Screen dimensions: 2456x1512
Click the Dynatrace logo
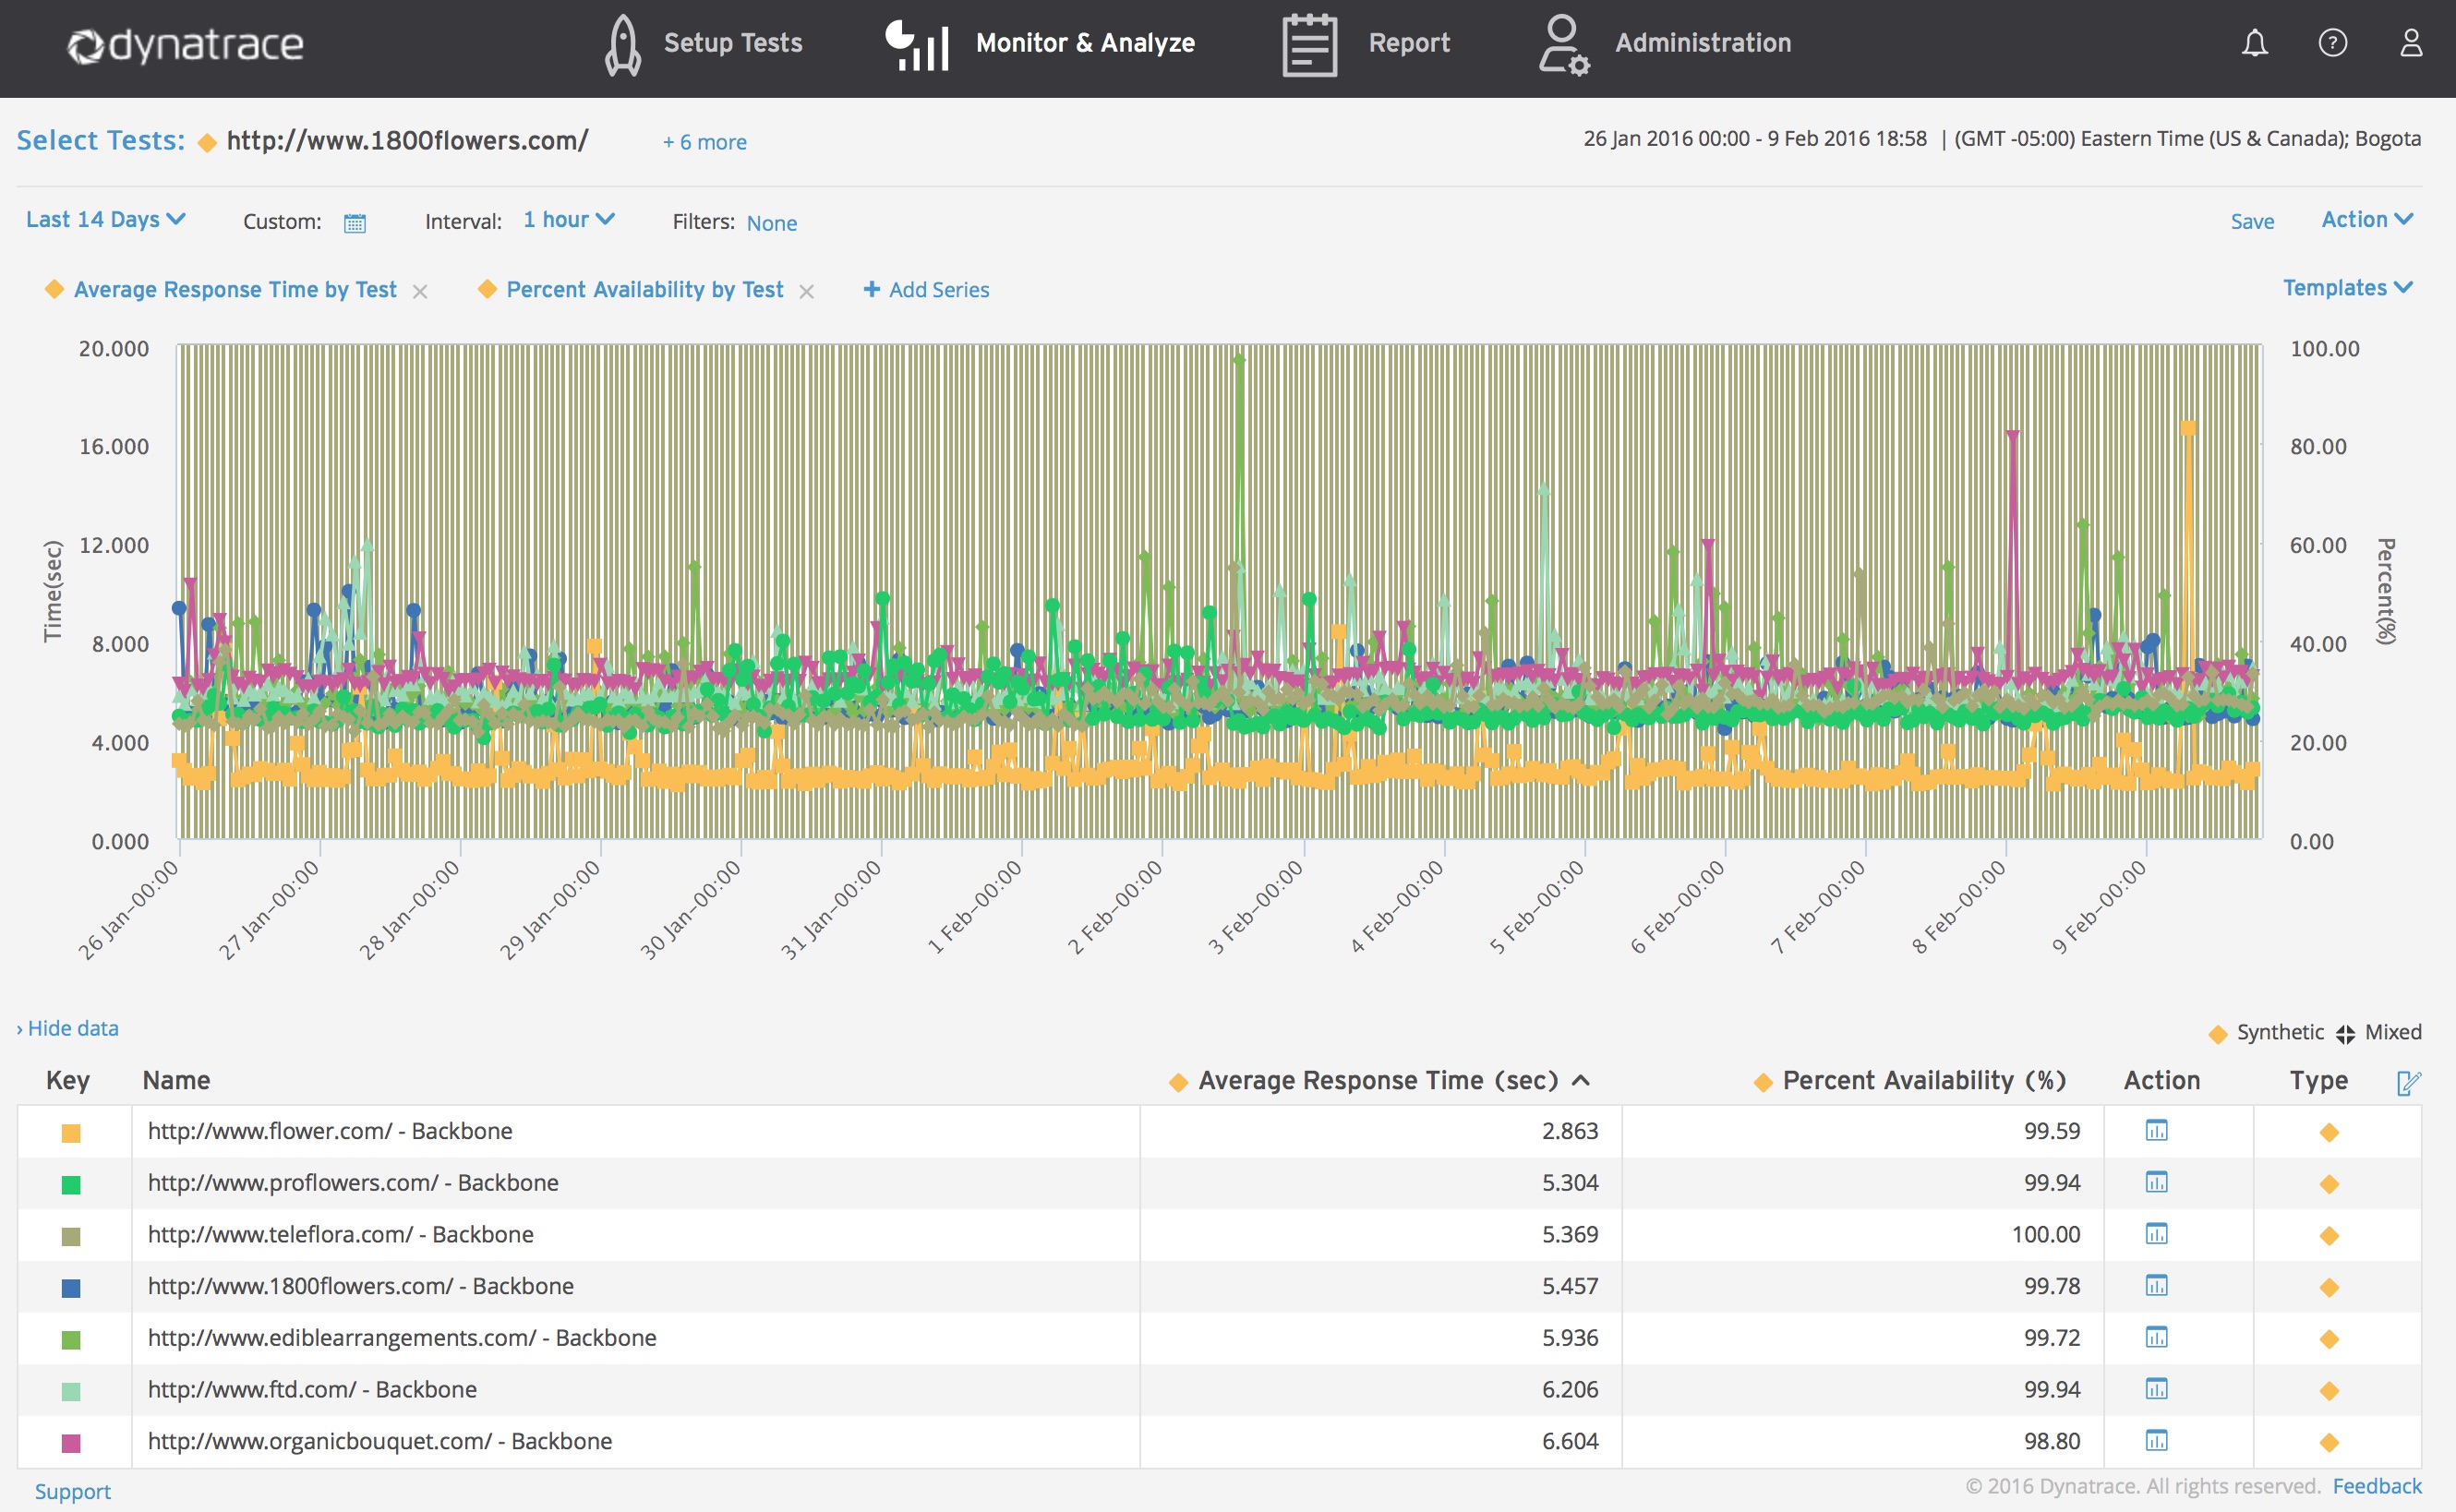(185, 45)
